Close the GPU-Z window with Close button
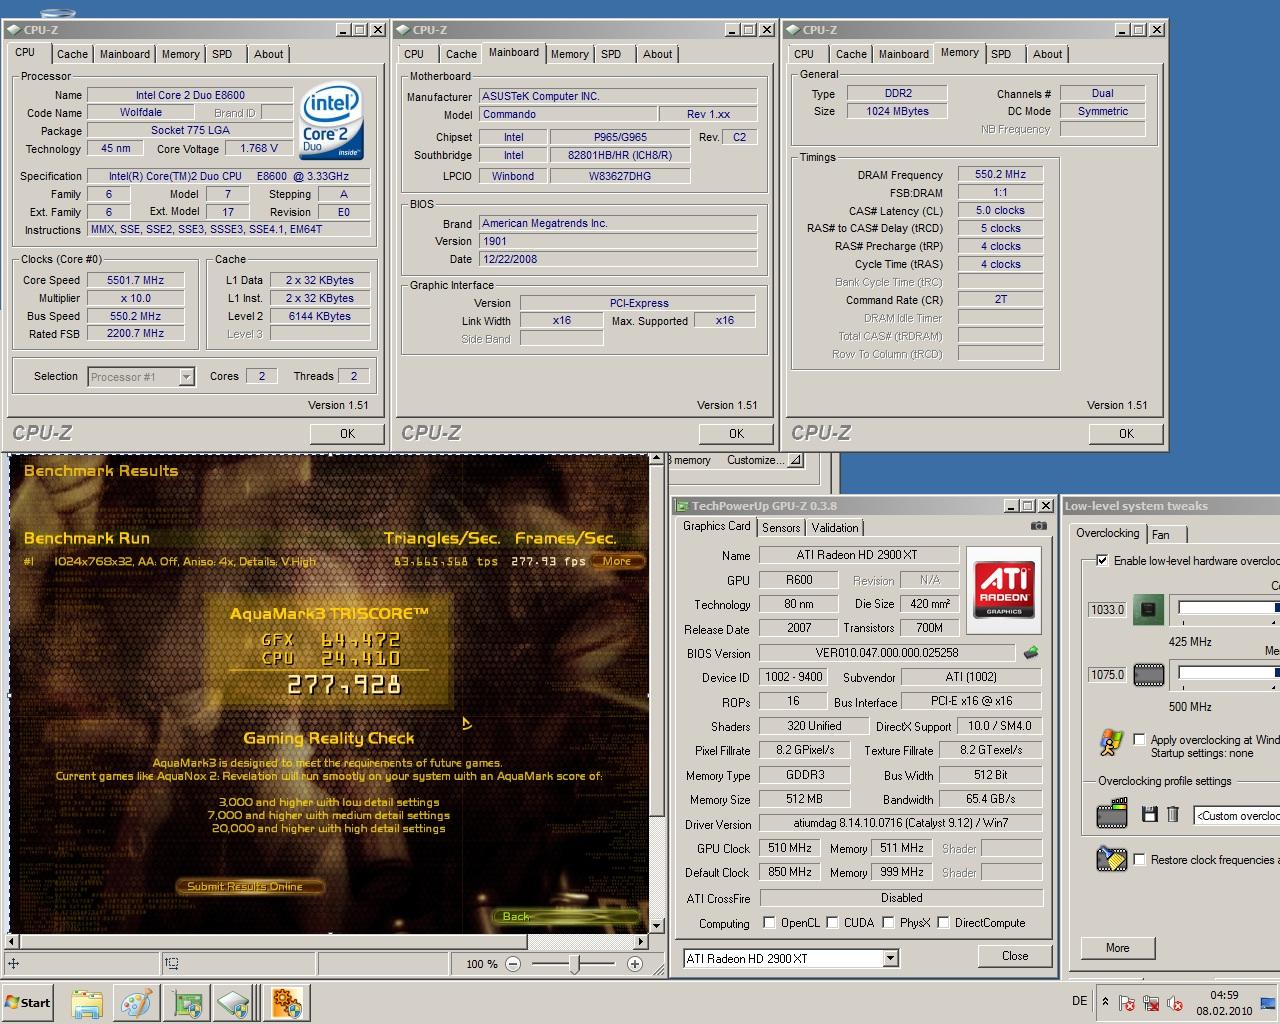The height and width of the screenshot is (1024, 1280). coord(1015,956)
